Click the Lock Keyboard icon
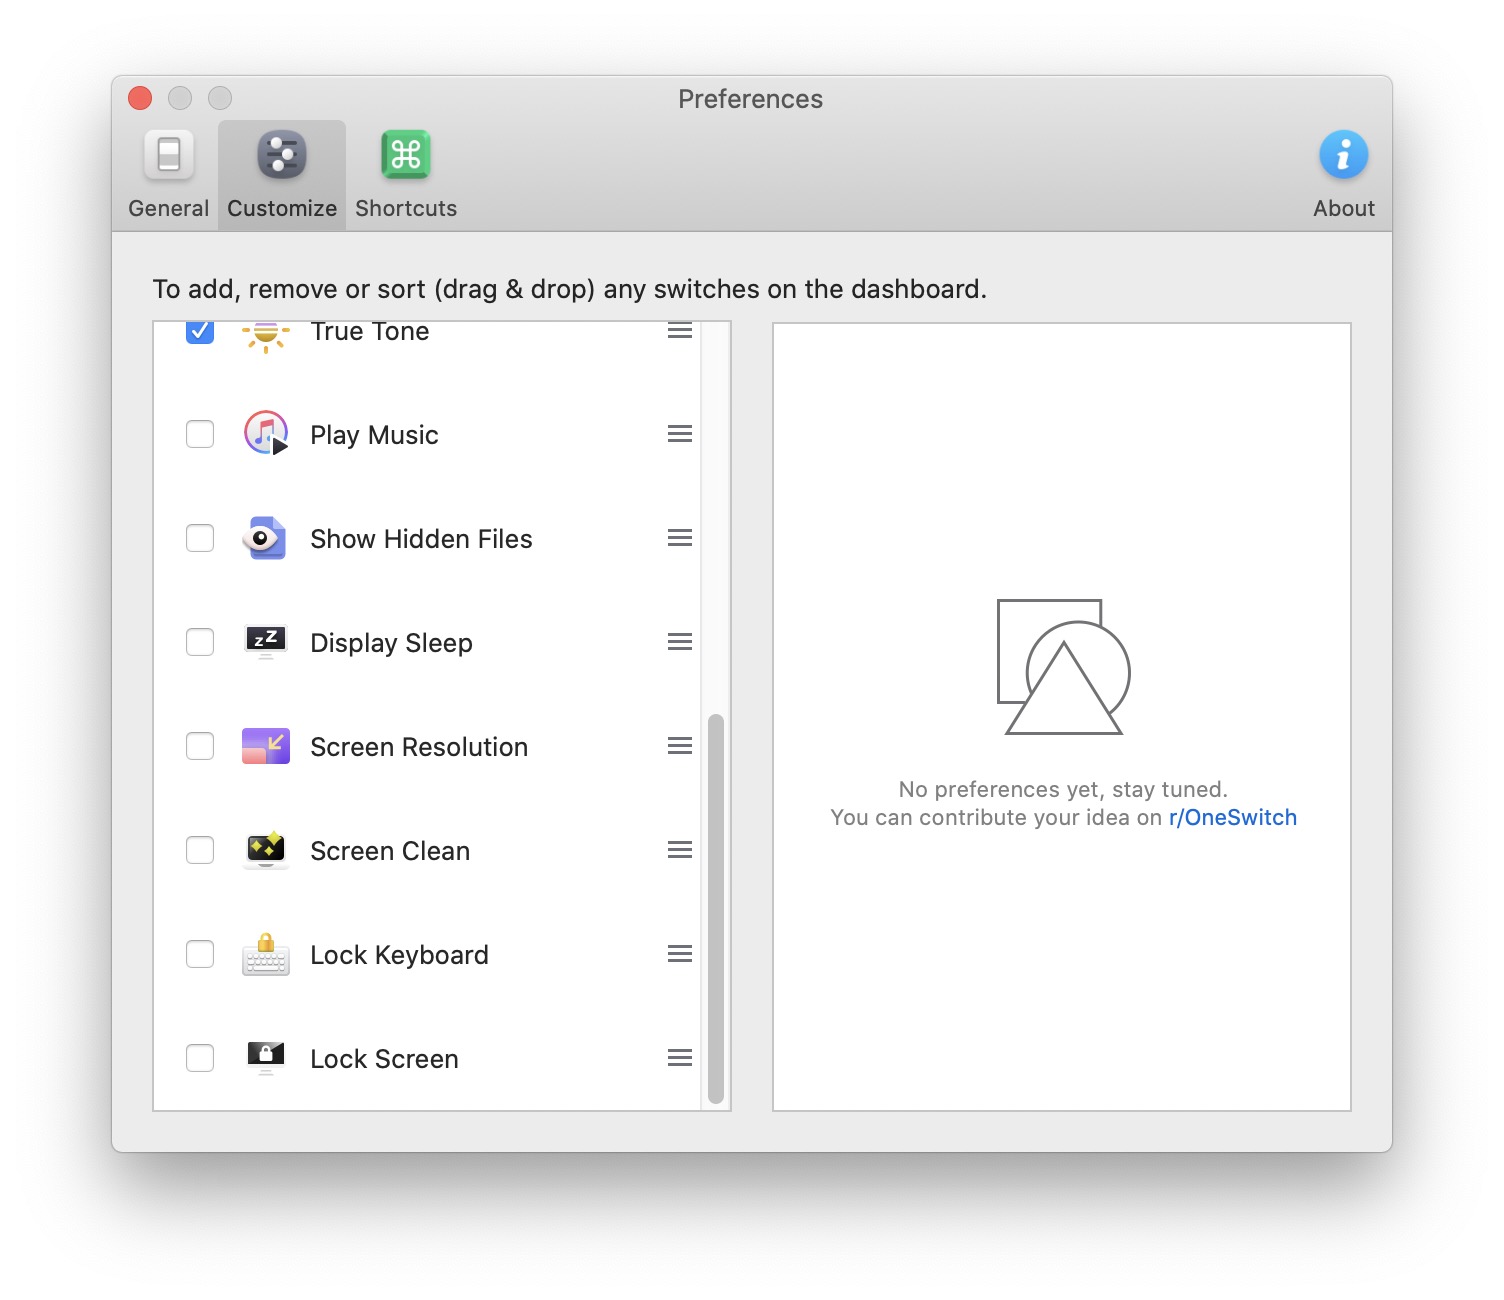 [265, 954]
